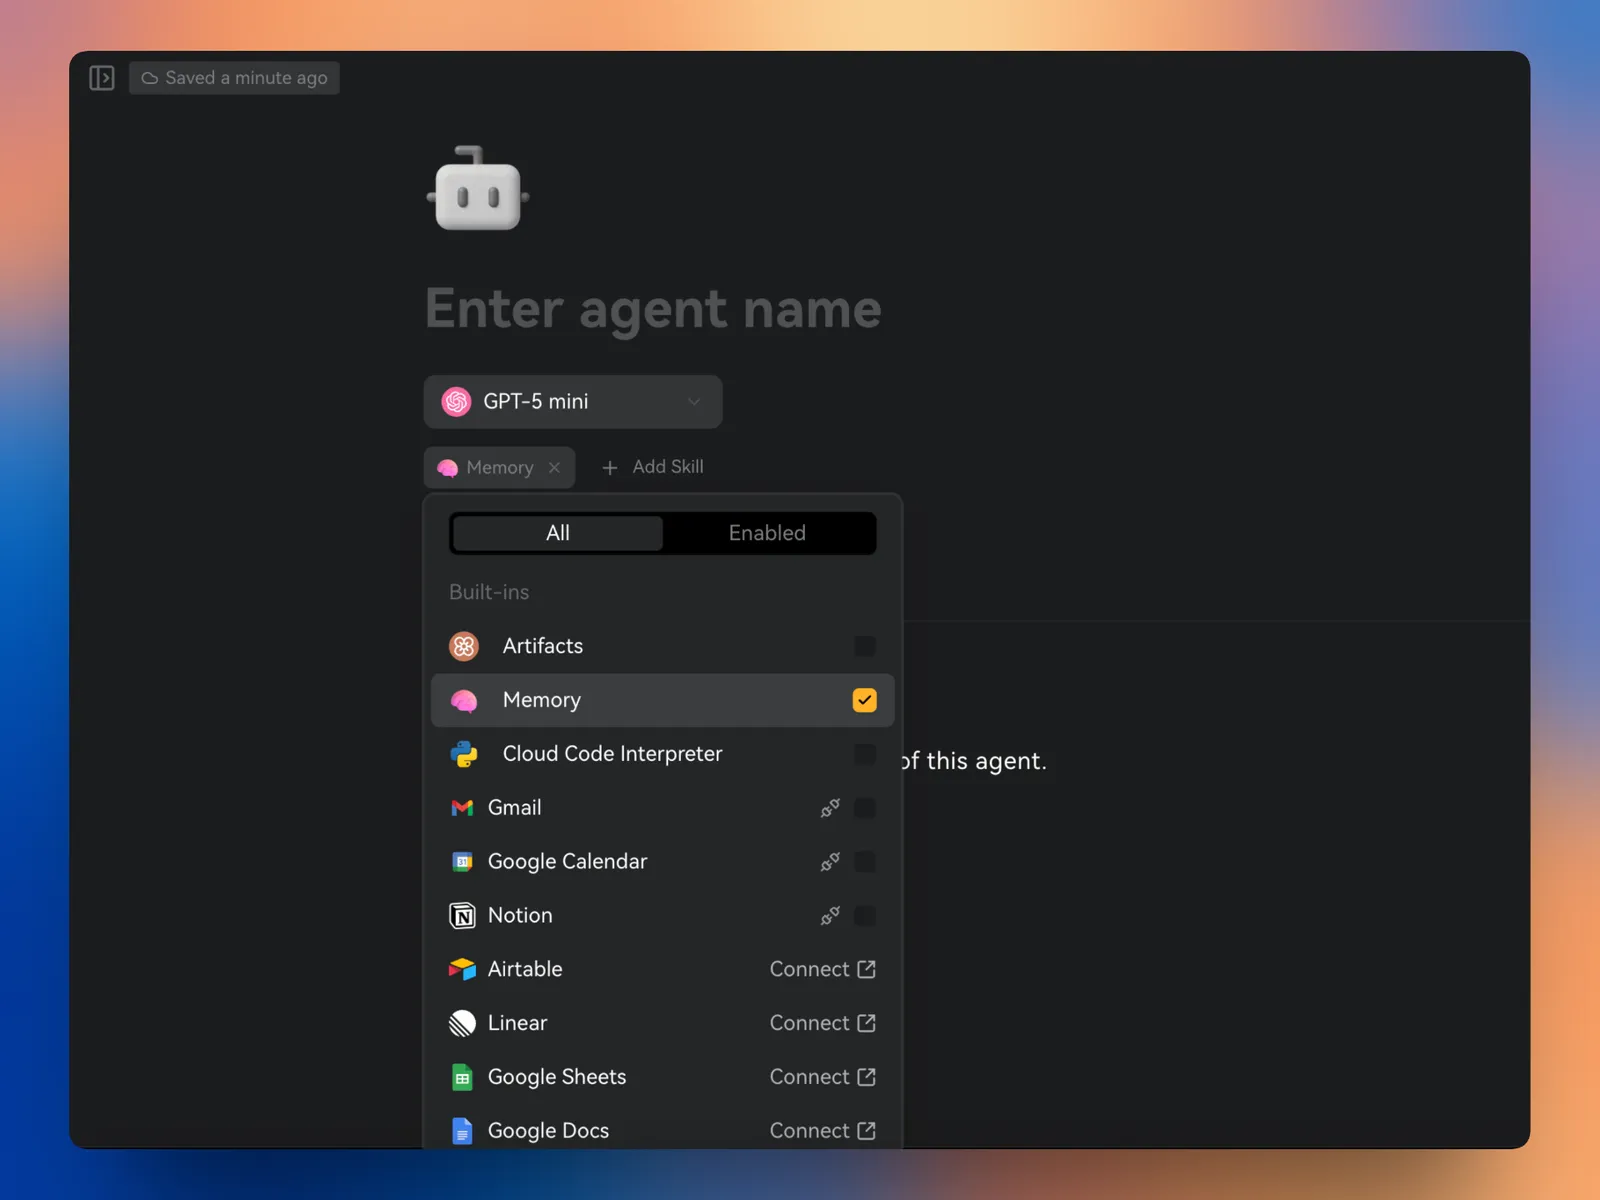This screenshot has width=1600, height=1200.
Task: Click the Memory skill chip brain icon
Action: (x=448, y=468)
